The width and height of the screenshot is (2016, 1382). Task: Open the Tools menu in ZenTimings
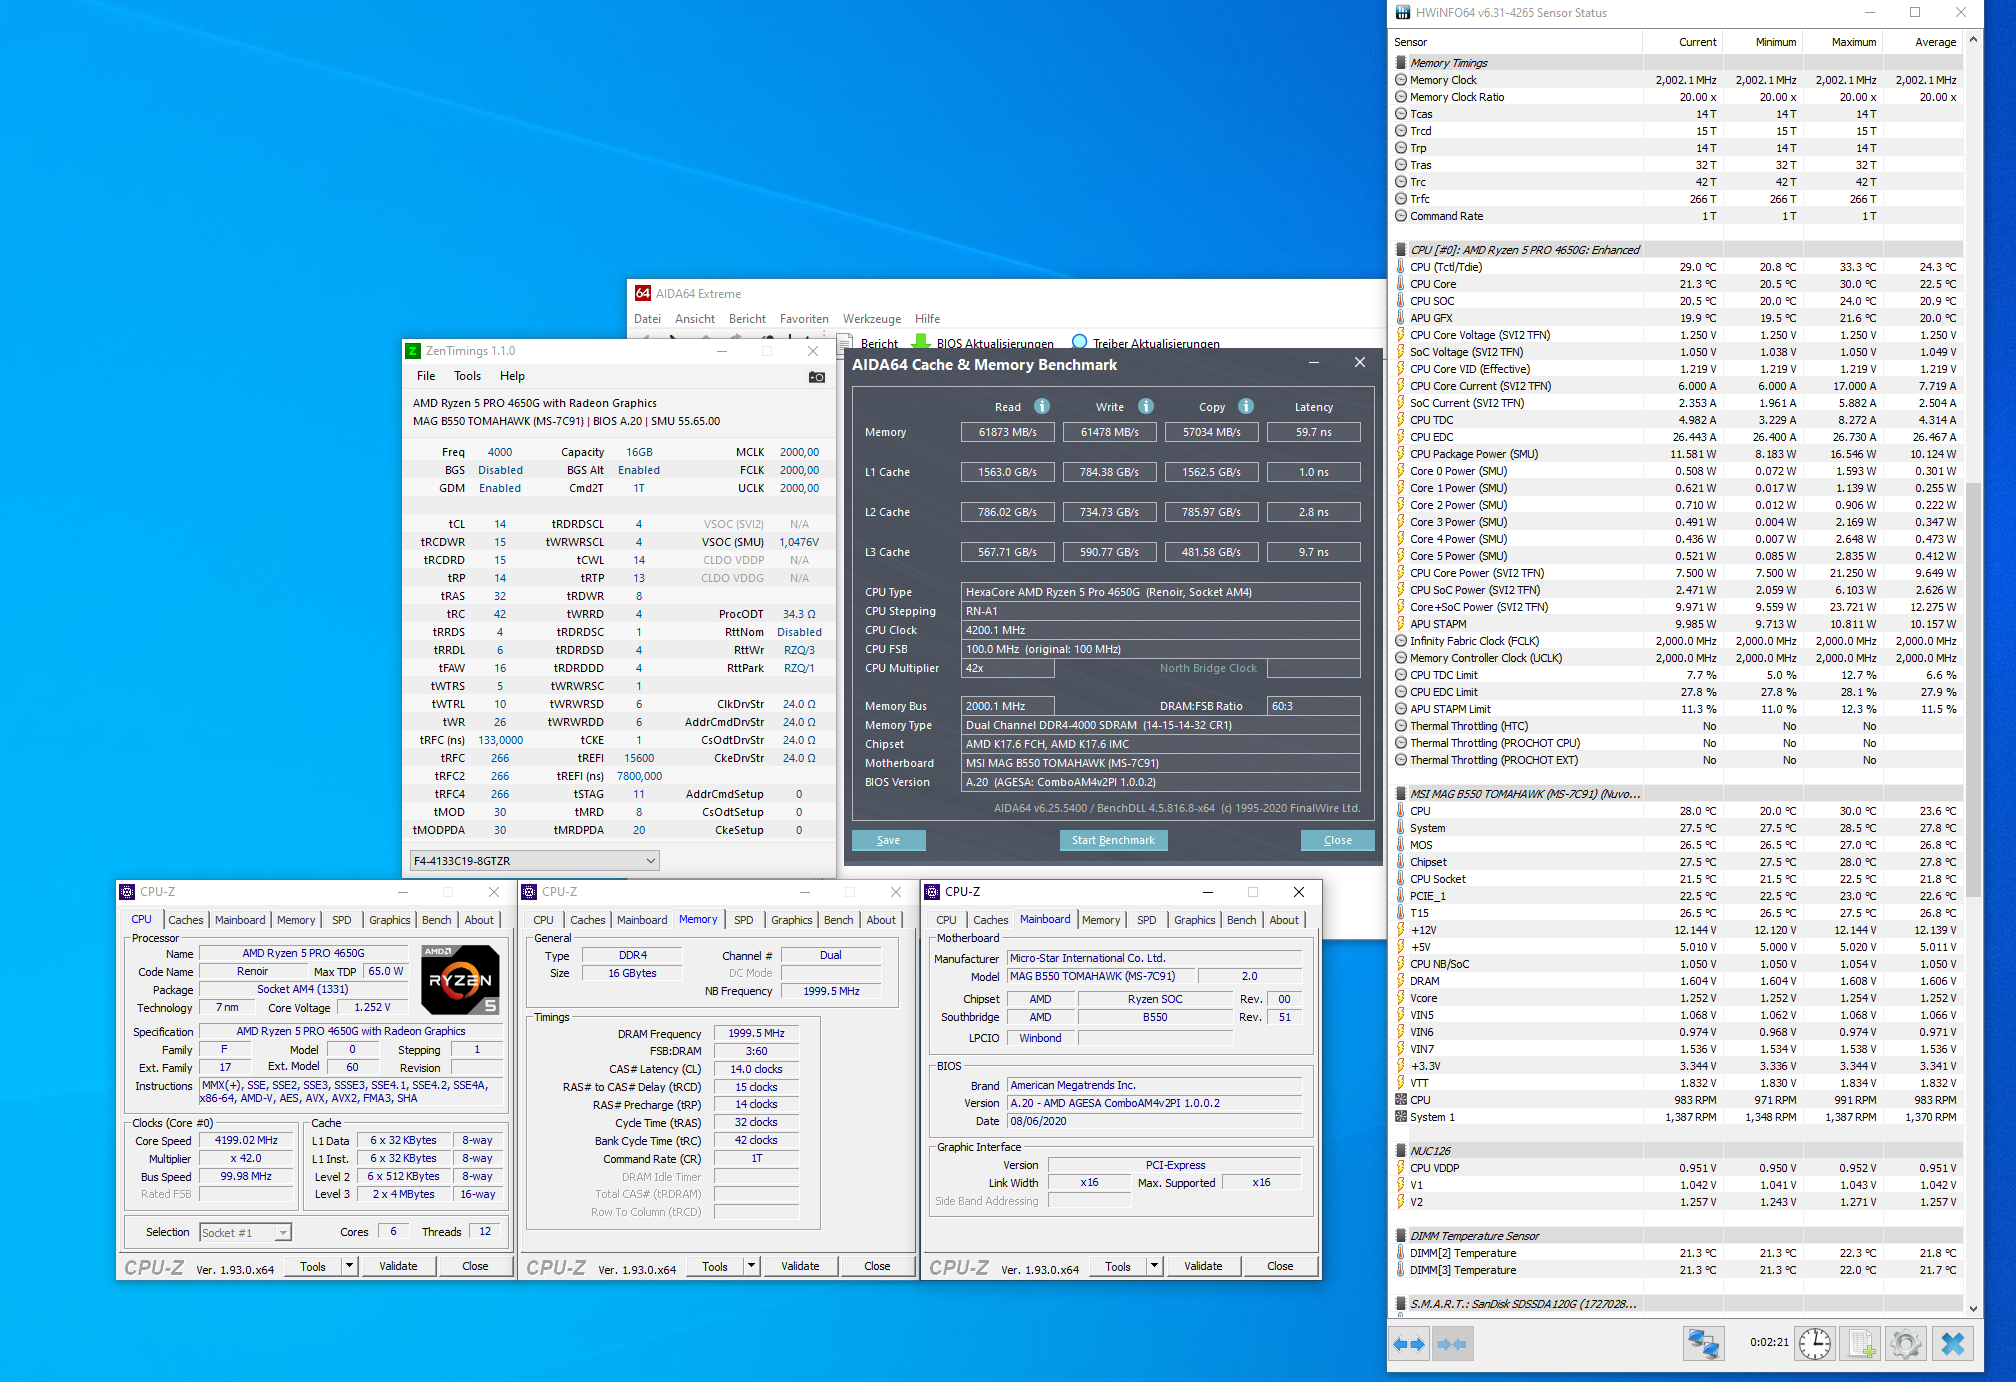[467, 376]
